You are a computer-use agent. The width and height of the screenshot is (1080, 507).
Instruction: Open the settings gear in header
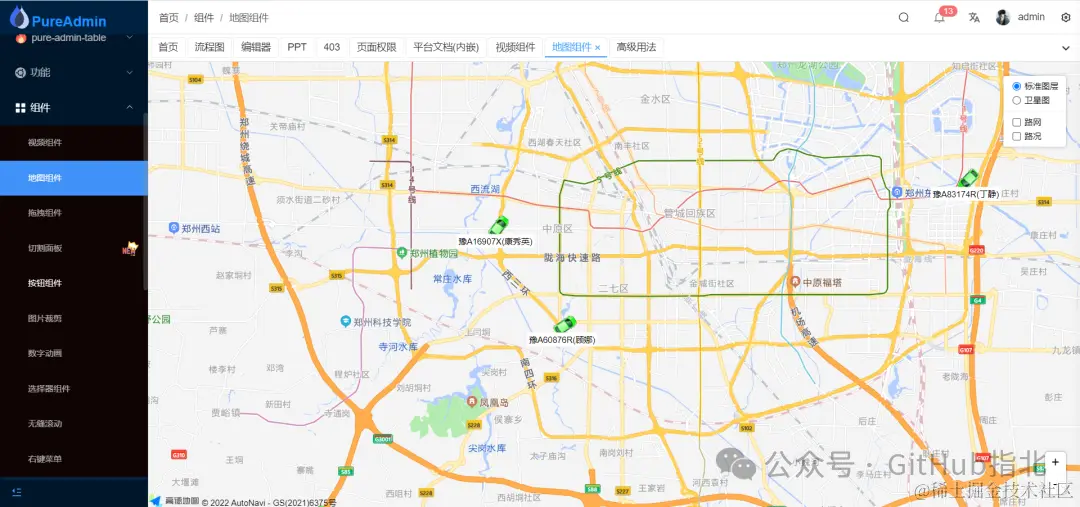click(x=1066, y=18)
